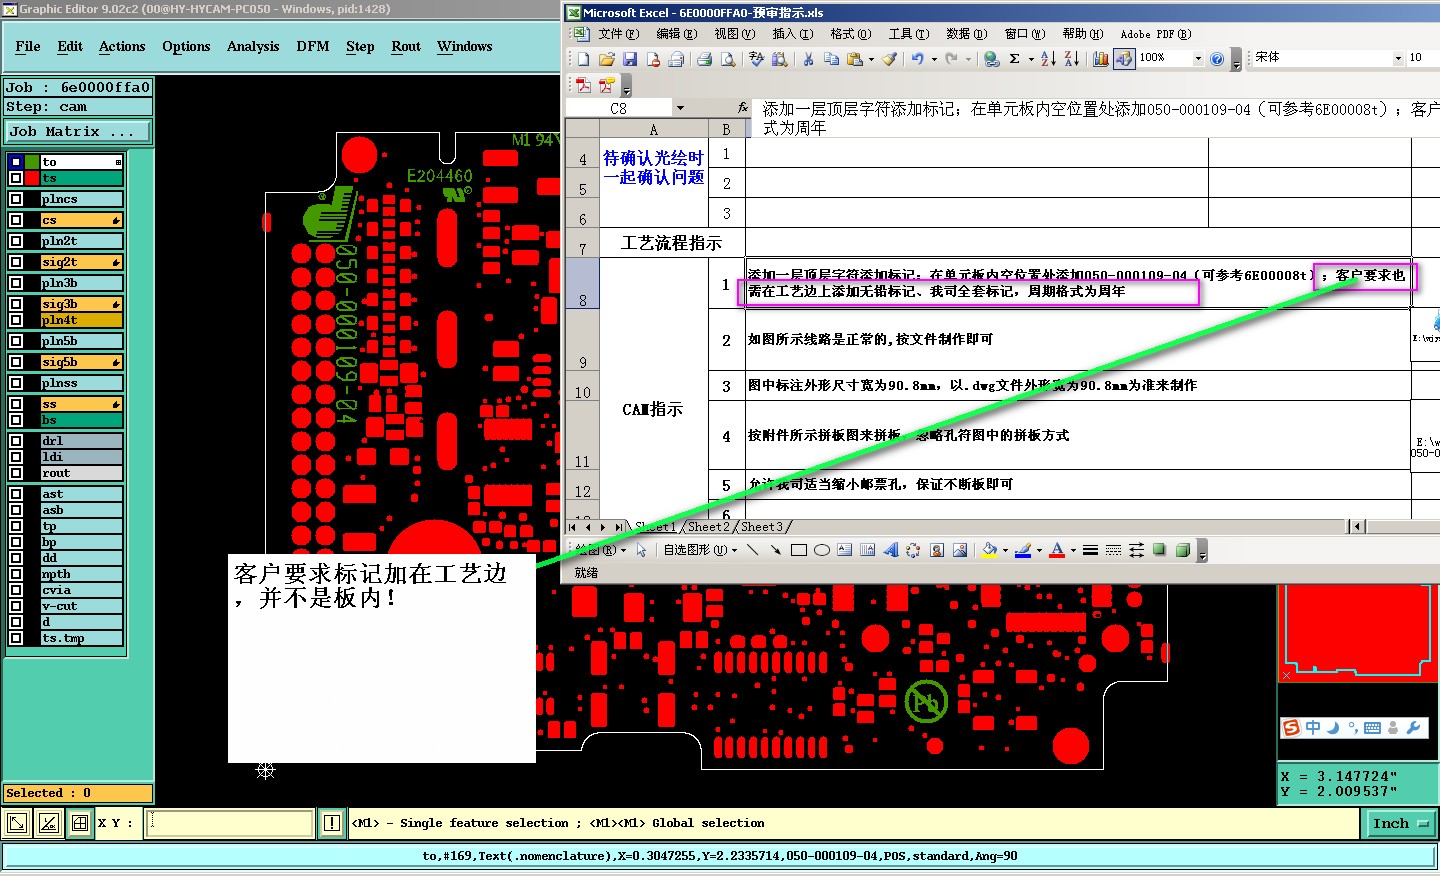Viewport: 1440px width, 876px height.
Task: Open the zoom percentage dropdown in Excel
Action: [1198, 58]
